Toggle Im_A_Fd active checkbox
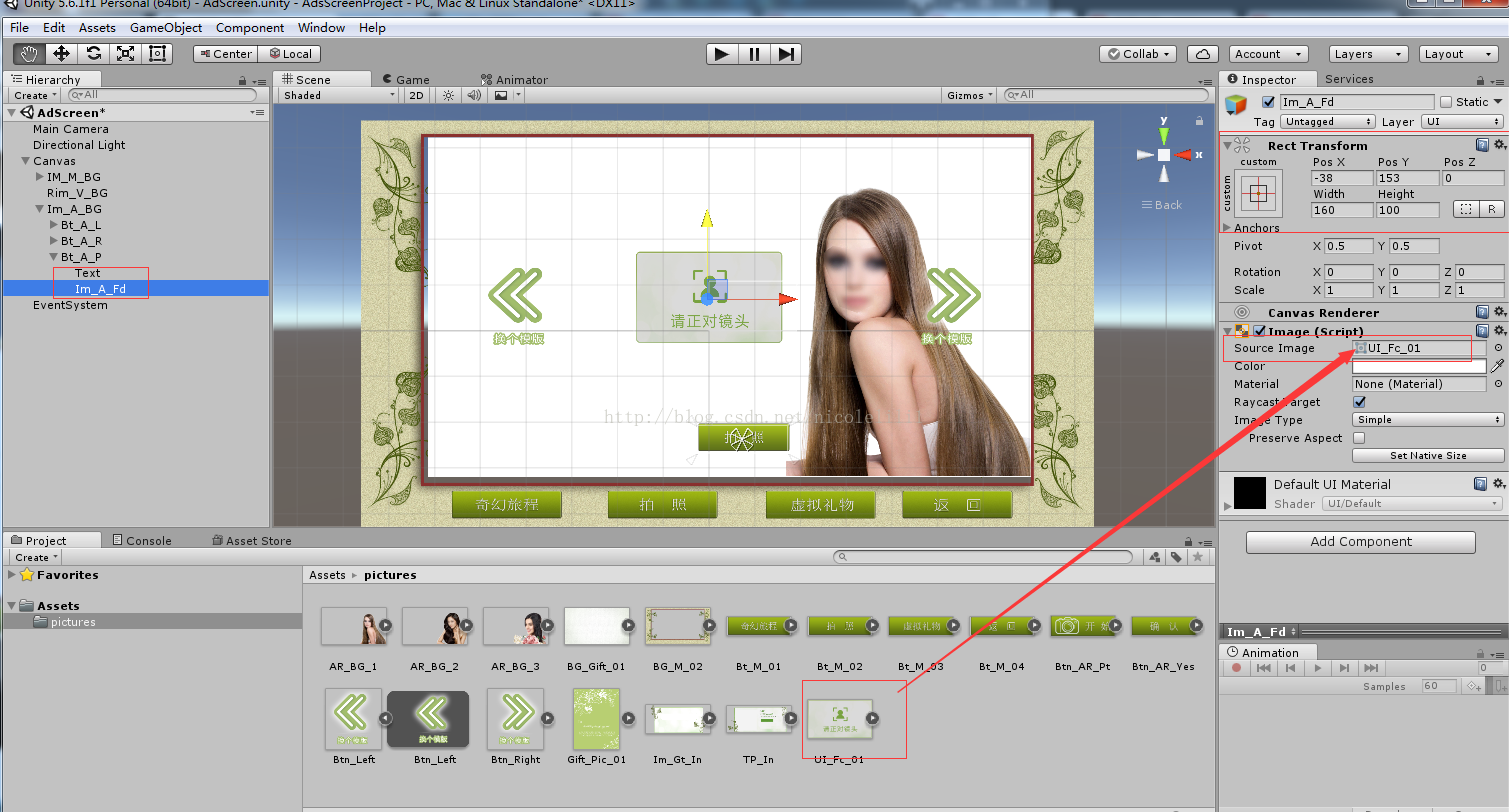 [x=1269, y=102]
